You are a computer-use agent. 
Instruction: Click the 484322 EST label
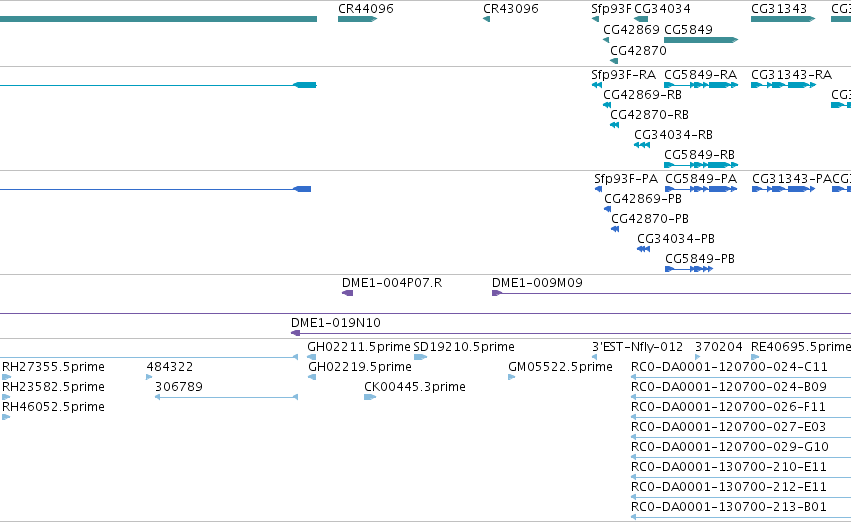(x=169, y=367)
